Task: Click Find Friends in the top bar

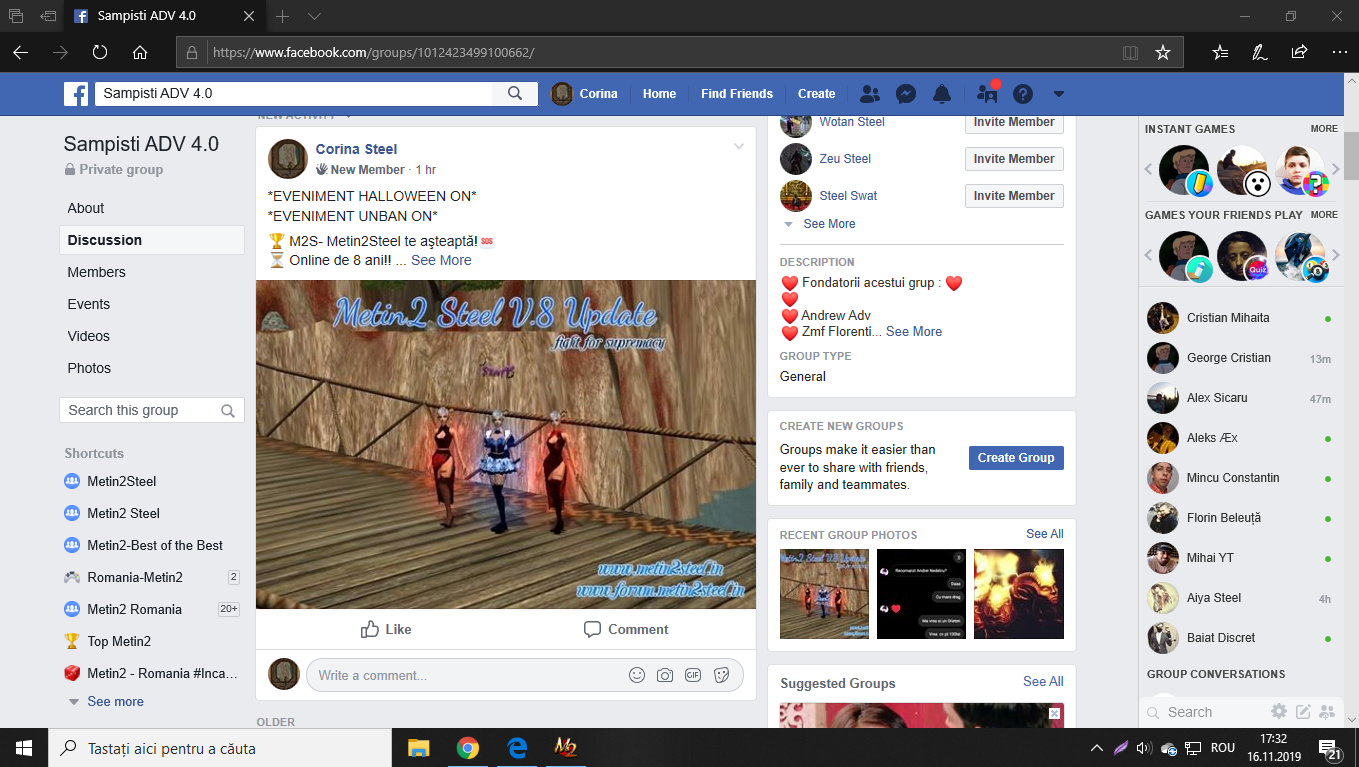Action: click(737, 94)
